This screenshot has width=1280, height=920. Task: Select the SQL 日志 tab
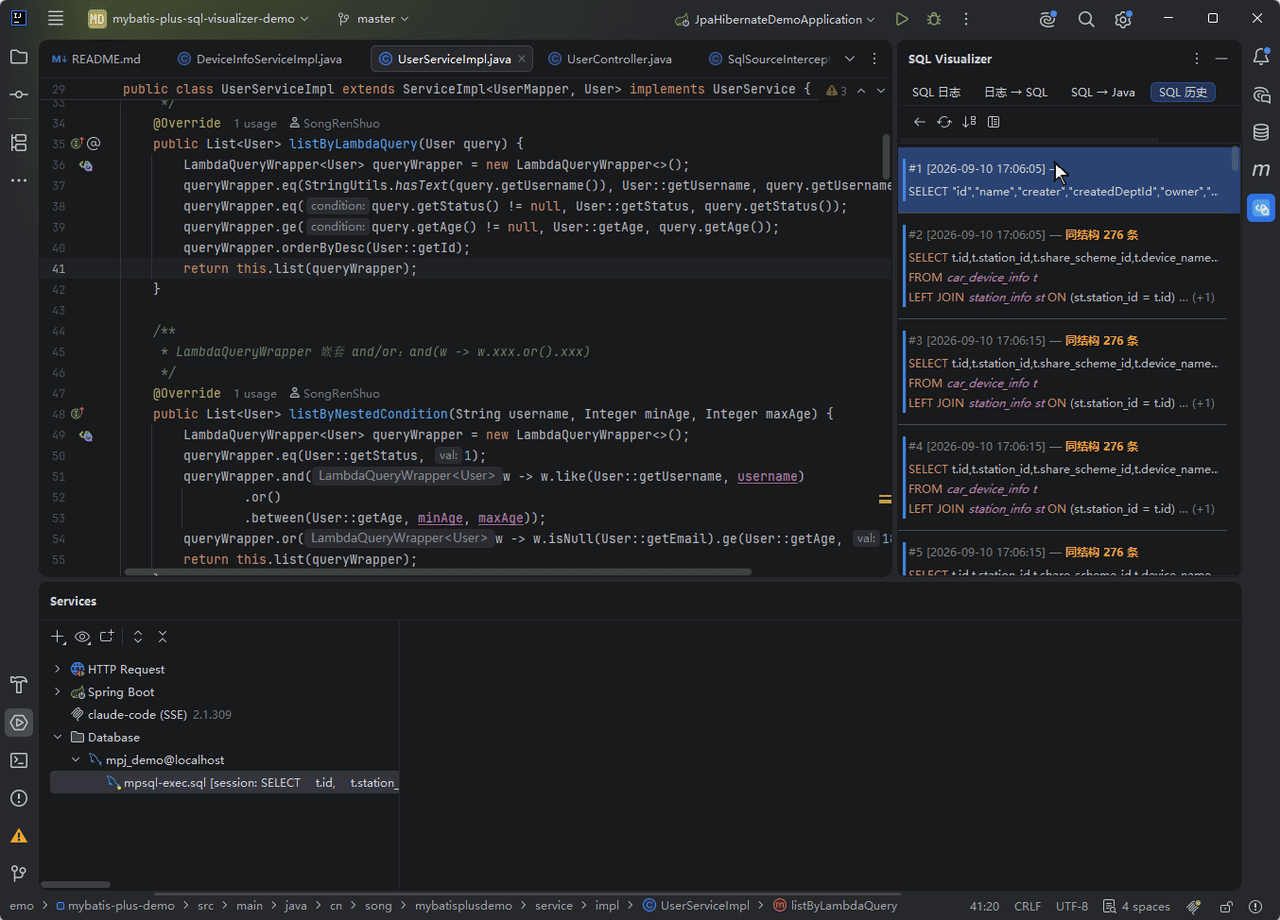tap(936, 92)
